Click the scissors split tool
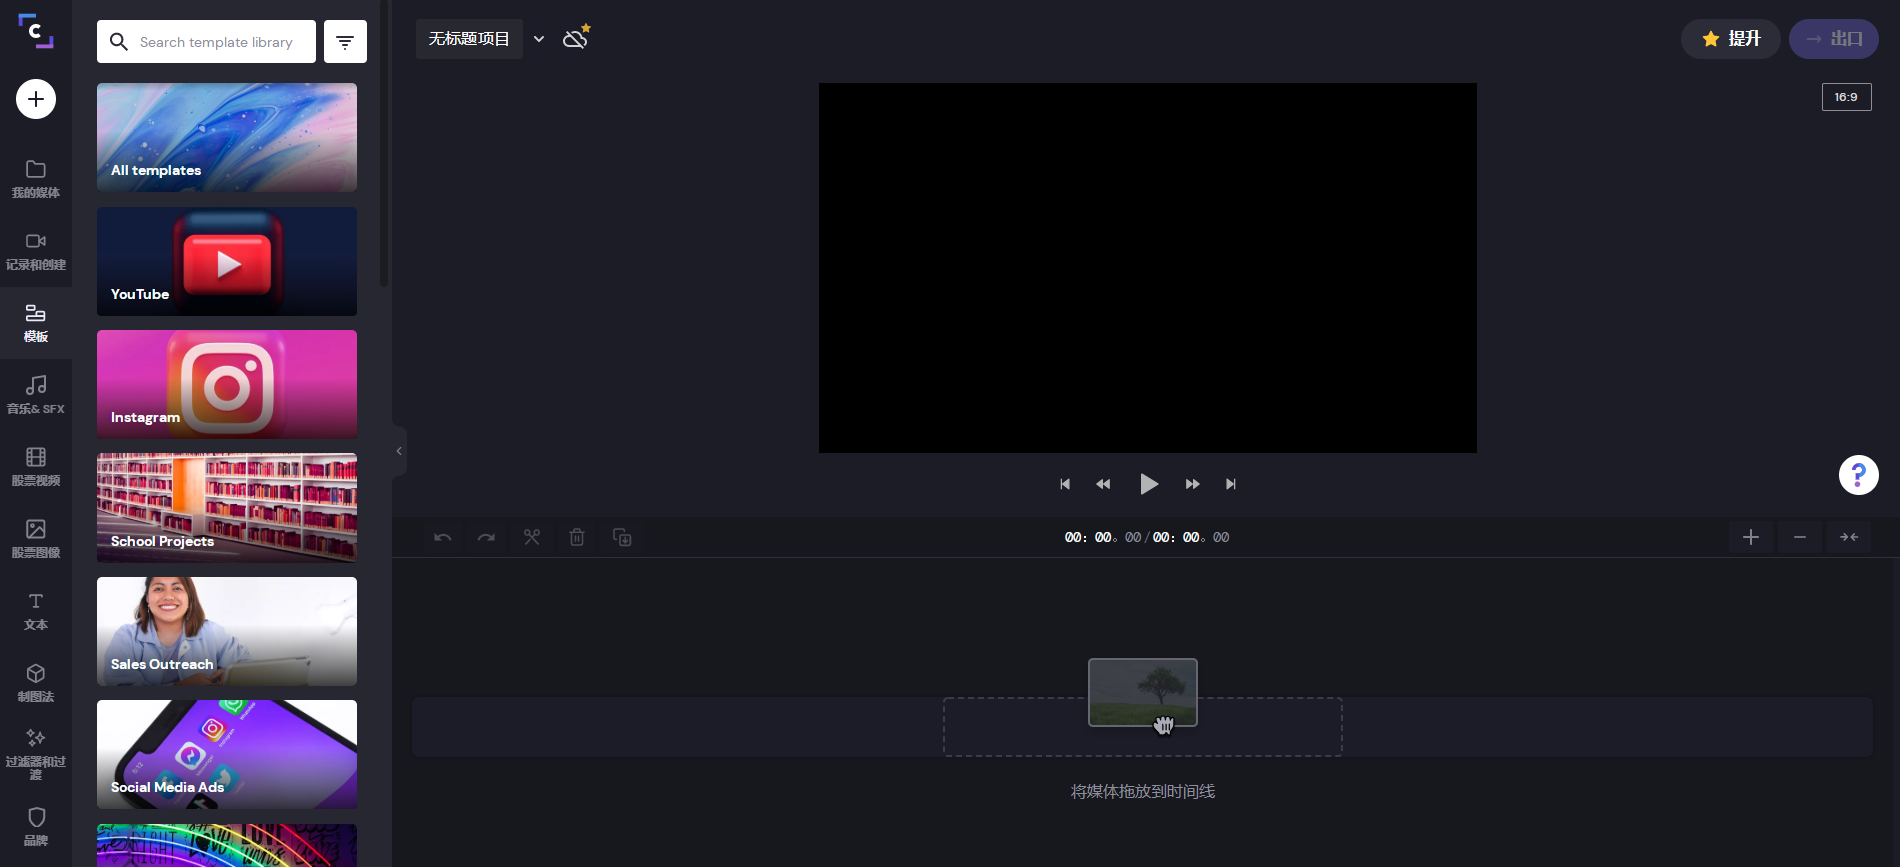Viewport: 1900px width, 867px height. [x=532, y=538]
